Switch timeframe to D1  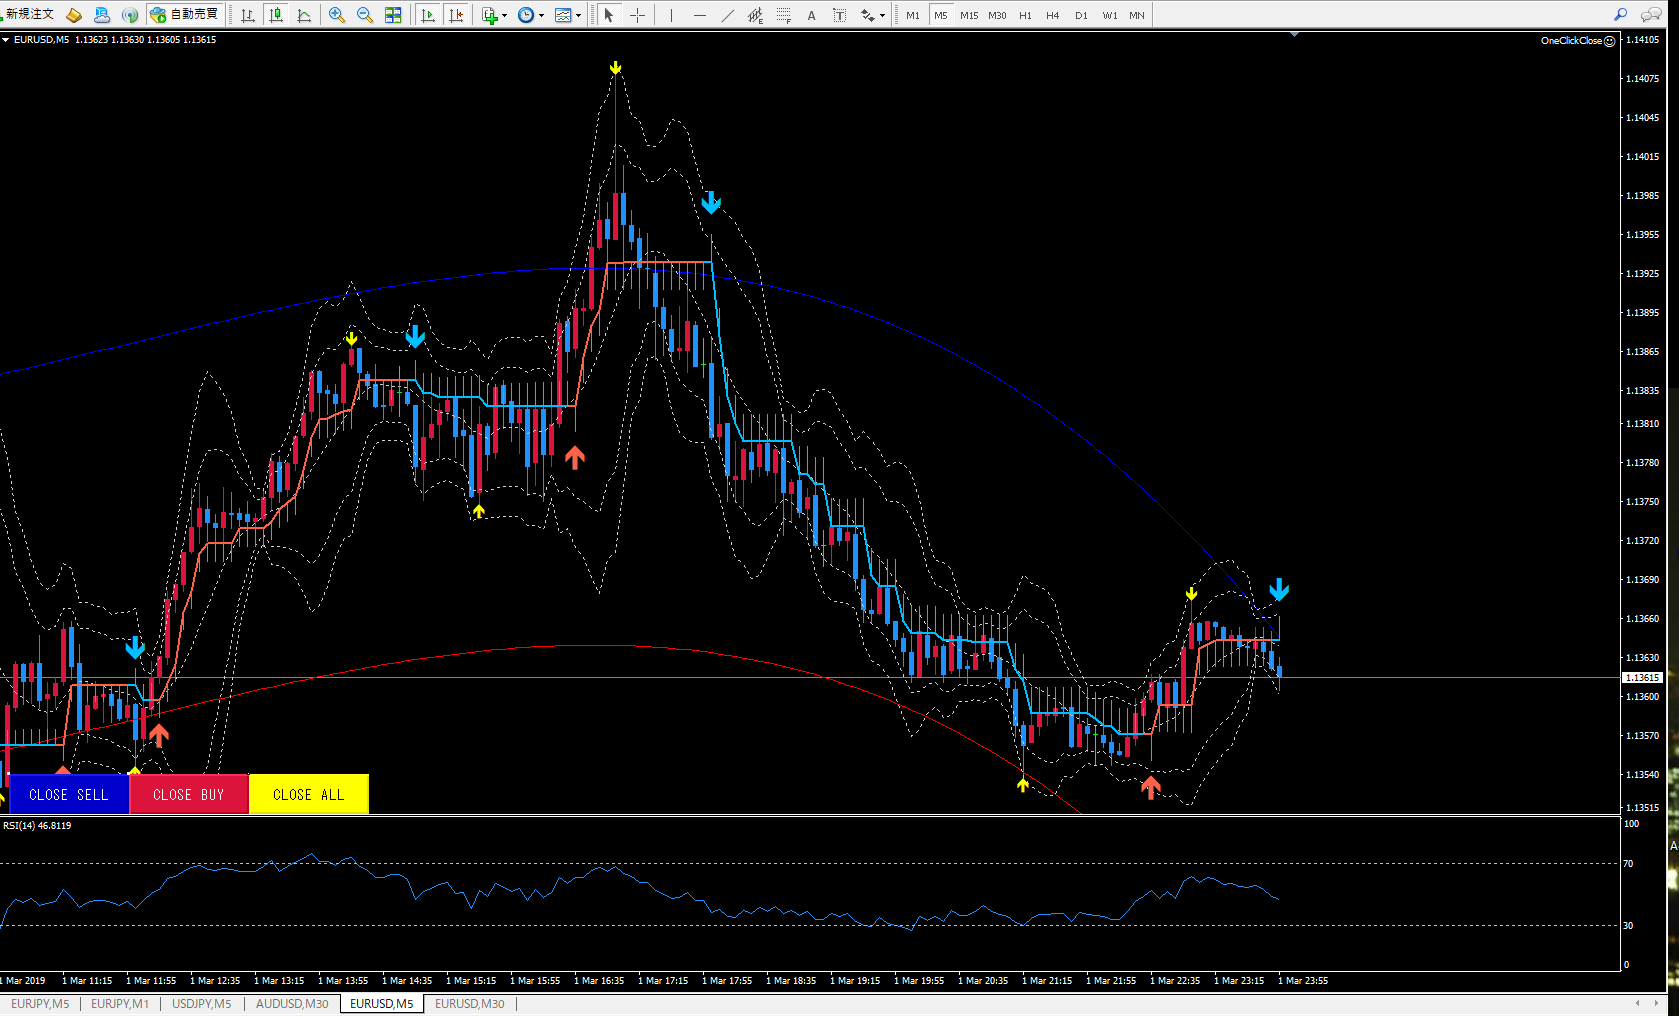pos(1081,15)
